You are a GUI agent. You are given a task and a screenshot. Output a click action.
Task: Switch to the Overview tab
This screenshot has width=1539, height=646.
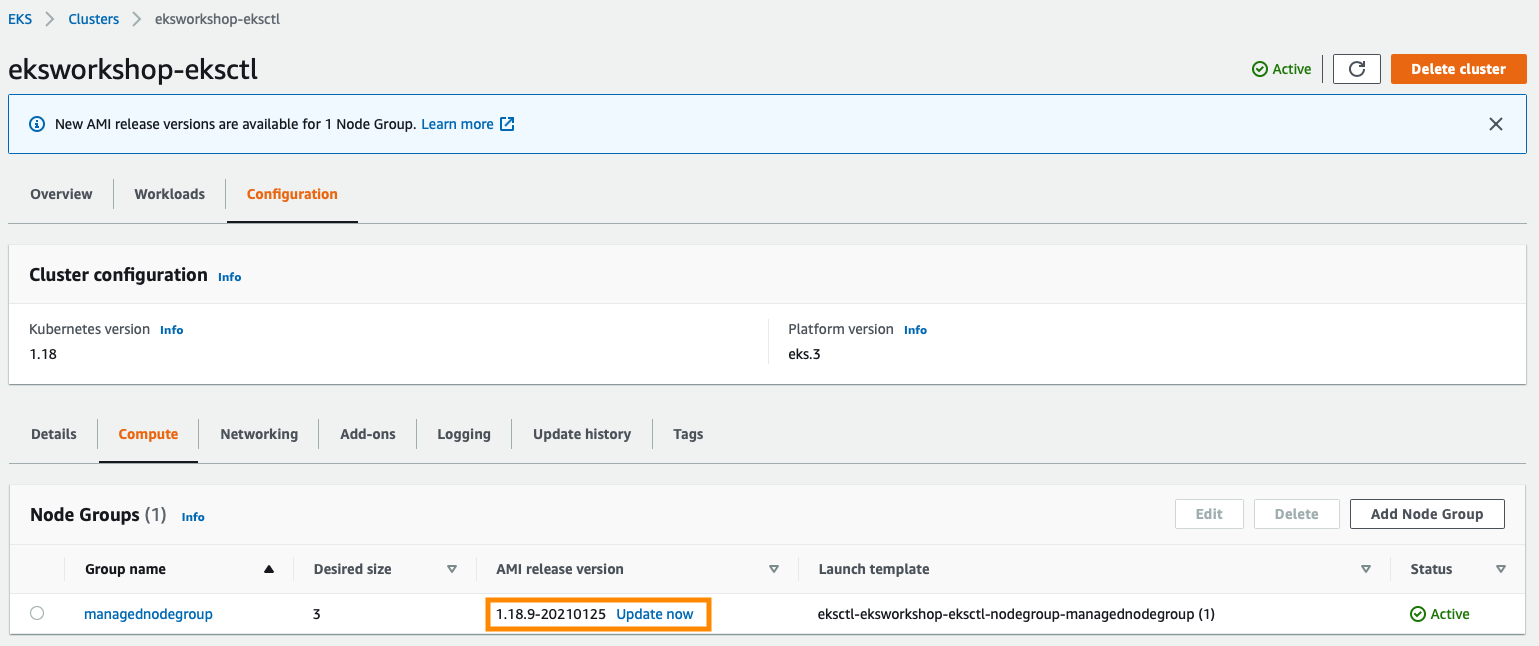point(61,194)
